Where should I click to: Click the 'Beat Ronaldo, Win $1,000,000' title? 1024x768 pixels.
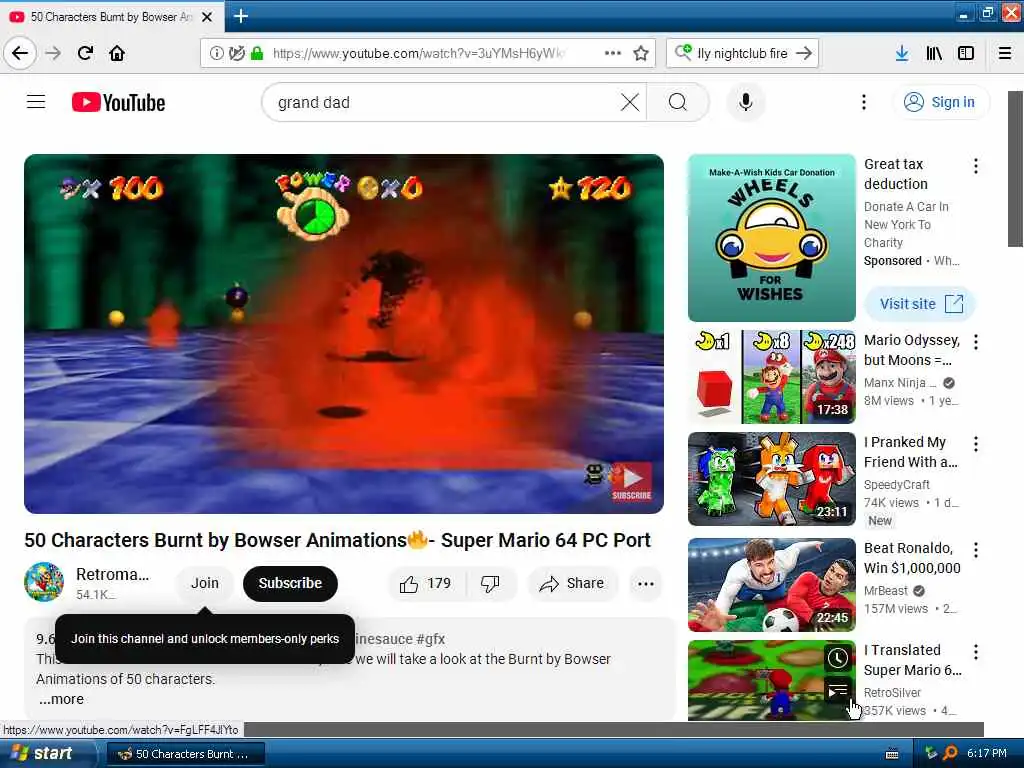coord(912,558)
